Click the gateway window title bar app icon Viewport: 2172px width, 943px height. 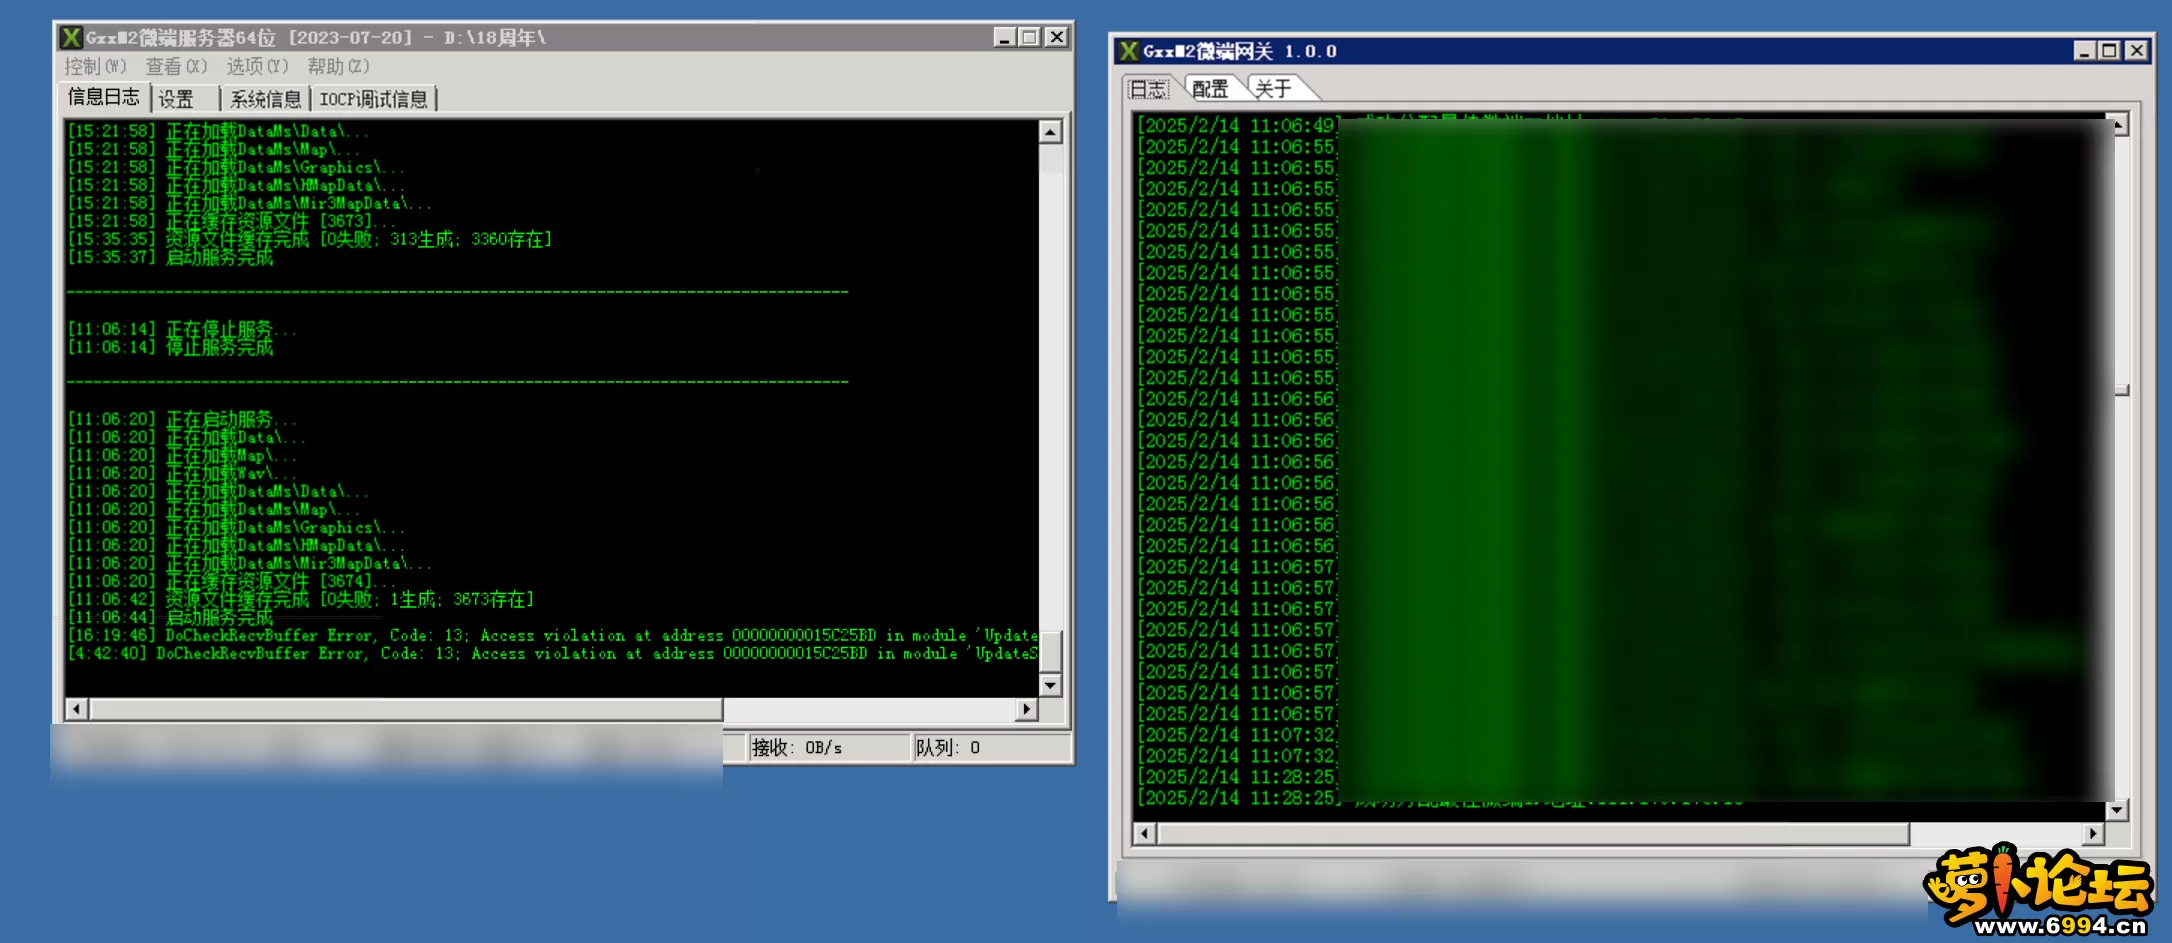(x=1129, y=51)
